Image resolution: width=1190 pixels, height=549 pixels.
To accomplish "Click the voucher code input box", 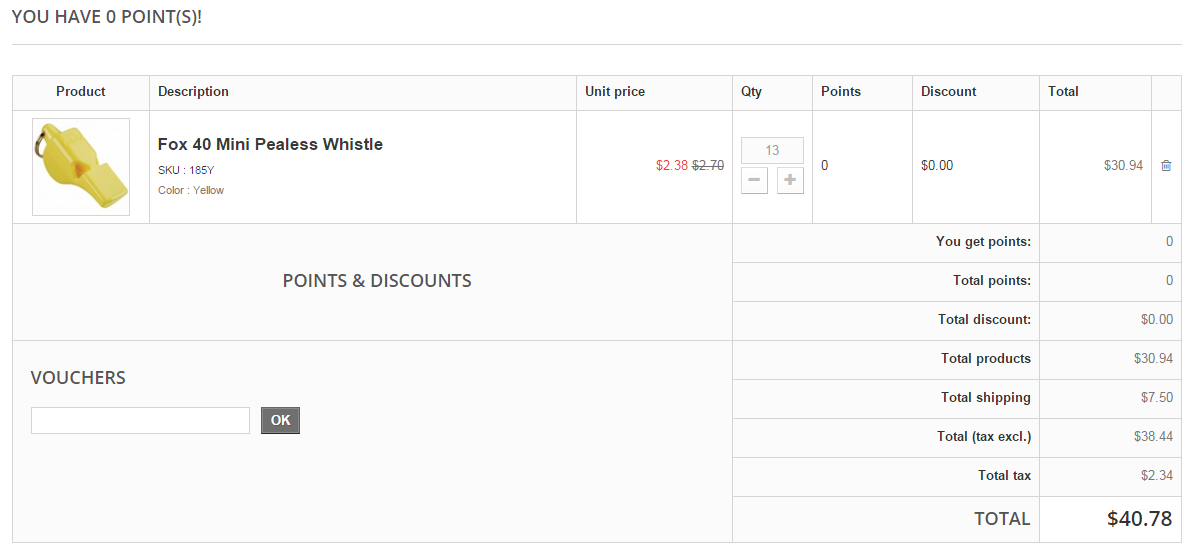I will point(140,421).
